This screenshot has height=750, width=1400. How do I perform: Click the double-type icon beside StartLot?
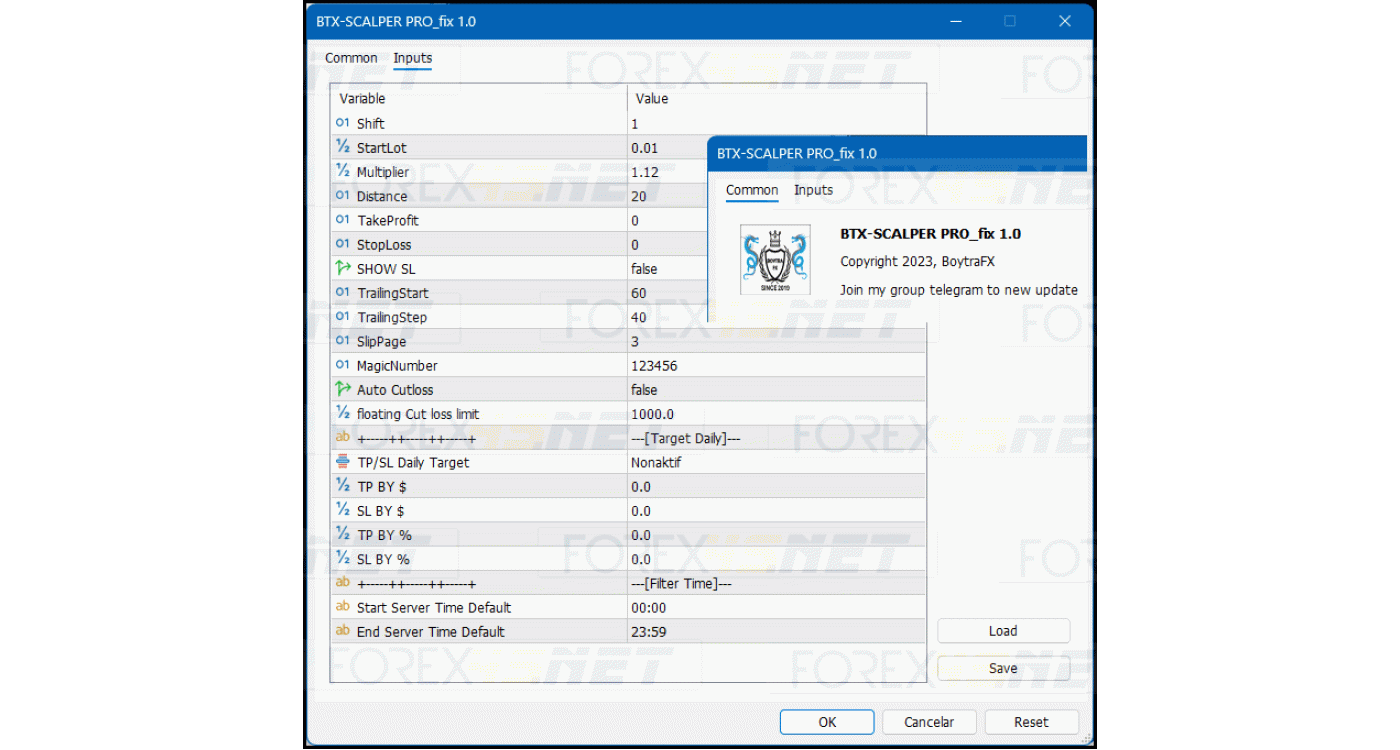click(343, 147)
